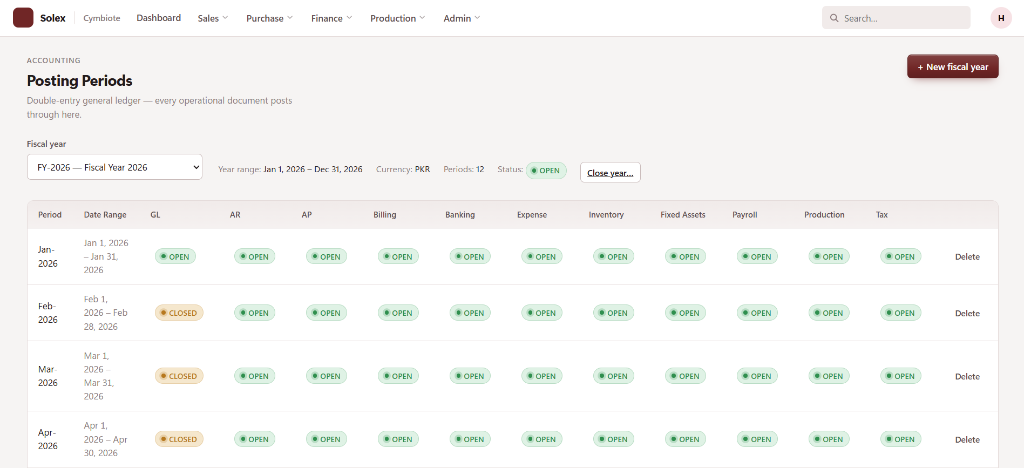Viewport: 1024px width, 468px height.
Task: Toggle Billing status for Mar-2026
Action: (x=398, y=376)
